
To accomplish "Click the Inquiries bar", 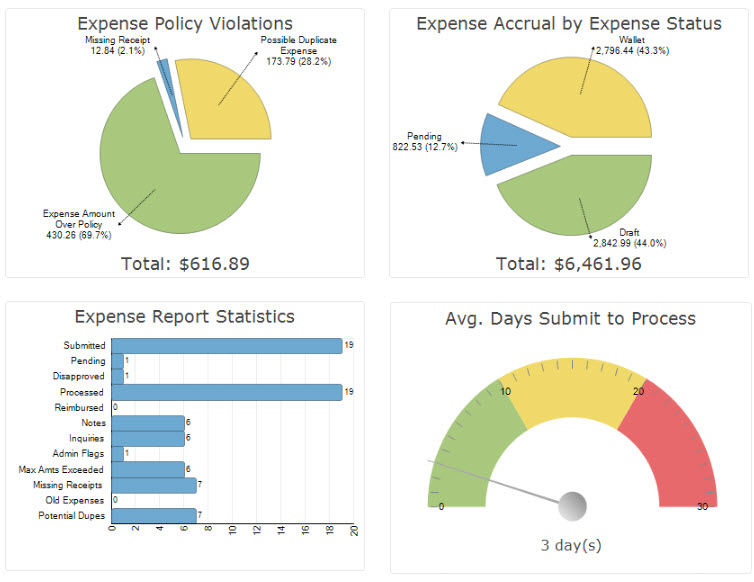I will [x=148, y=439].
